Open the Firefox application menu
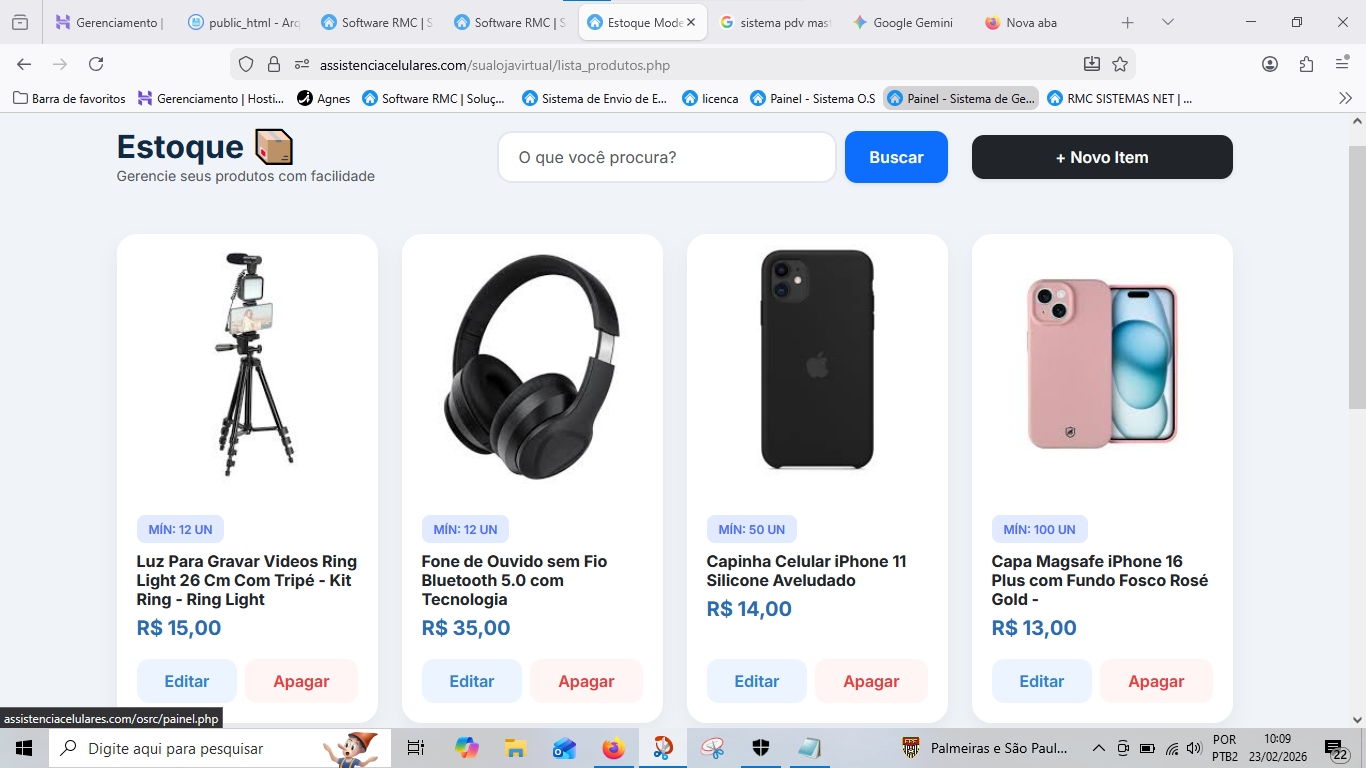This screenshot has height=768, width=1366. pyautogui.click(x=1342, y=64)
